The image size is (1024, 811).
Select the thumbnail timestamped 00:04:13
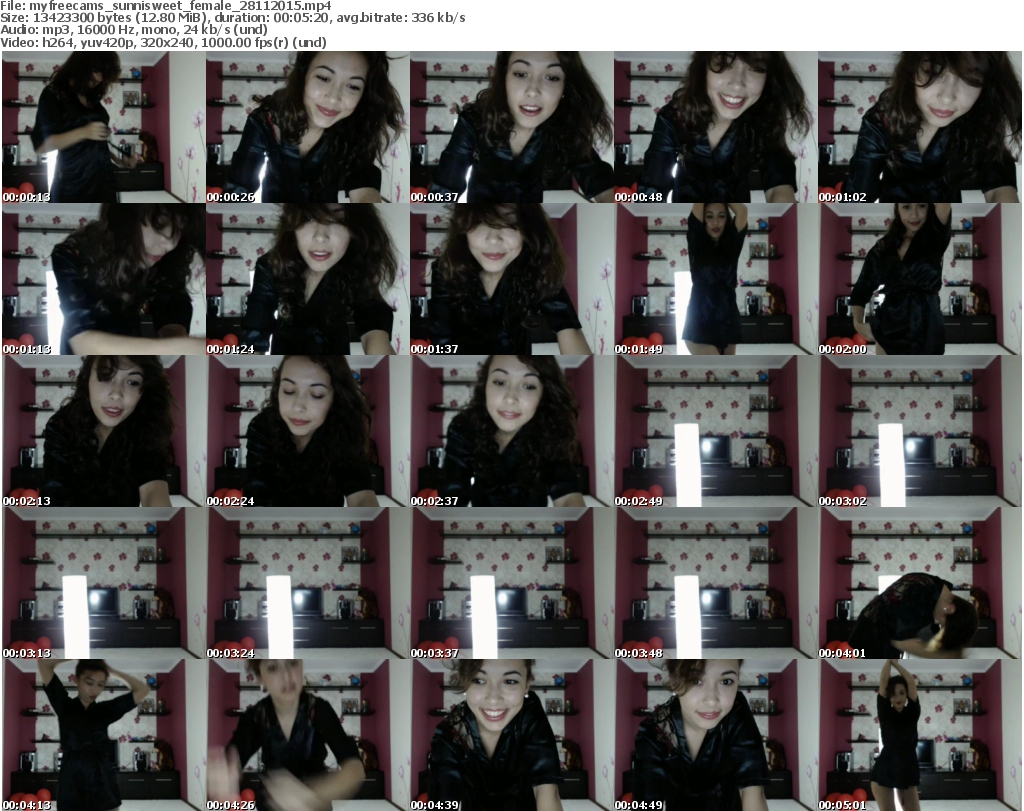104,735
